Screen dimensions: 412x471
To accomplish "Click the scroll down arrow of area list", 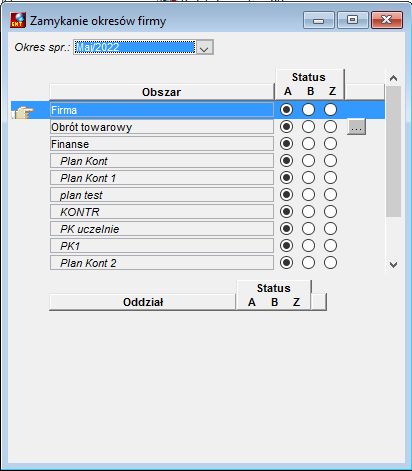I will (x=393, y=265).
